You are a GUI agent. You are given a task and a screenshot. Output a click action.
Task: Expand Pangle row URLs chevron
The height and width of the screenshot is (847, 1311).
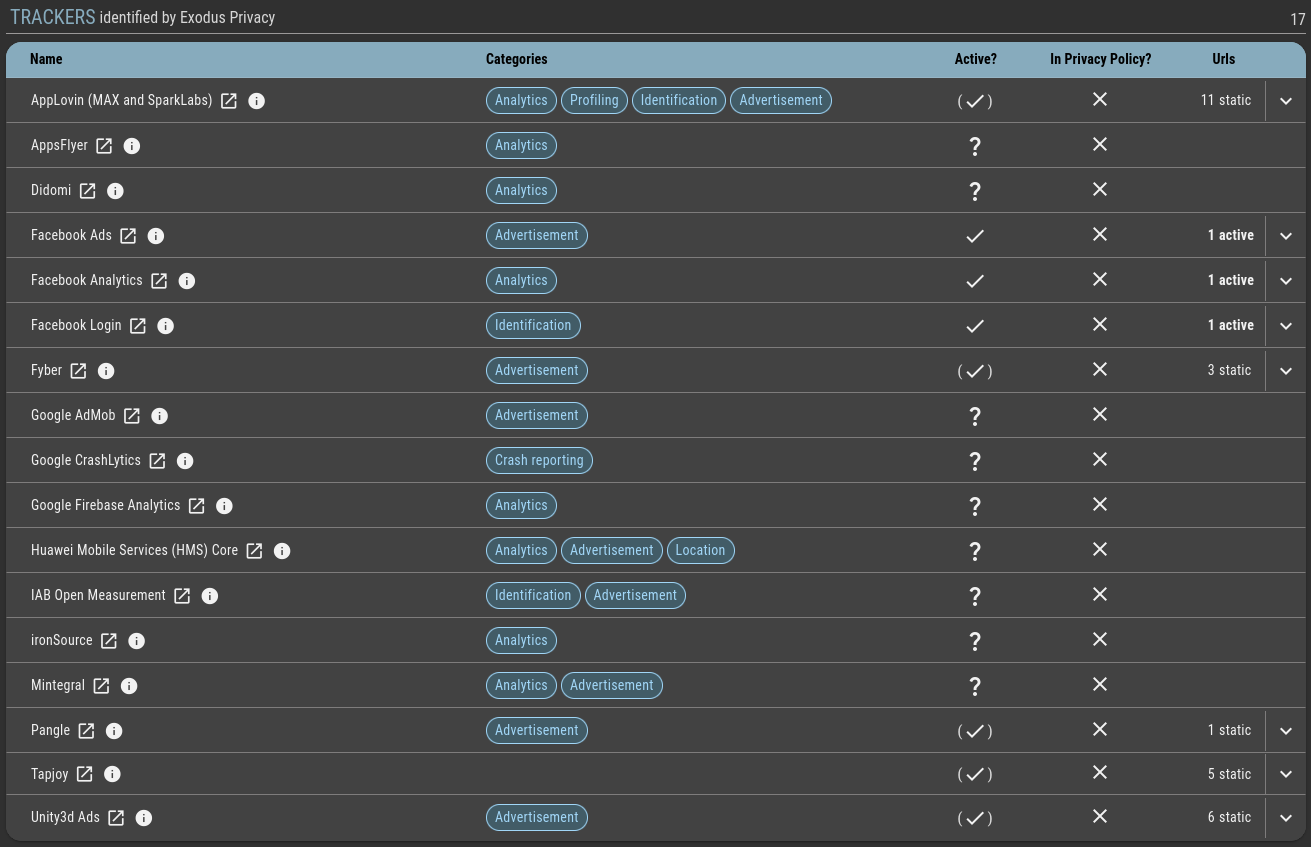(x=1286, y=731)
